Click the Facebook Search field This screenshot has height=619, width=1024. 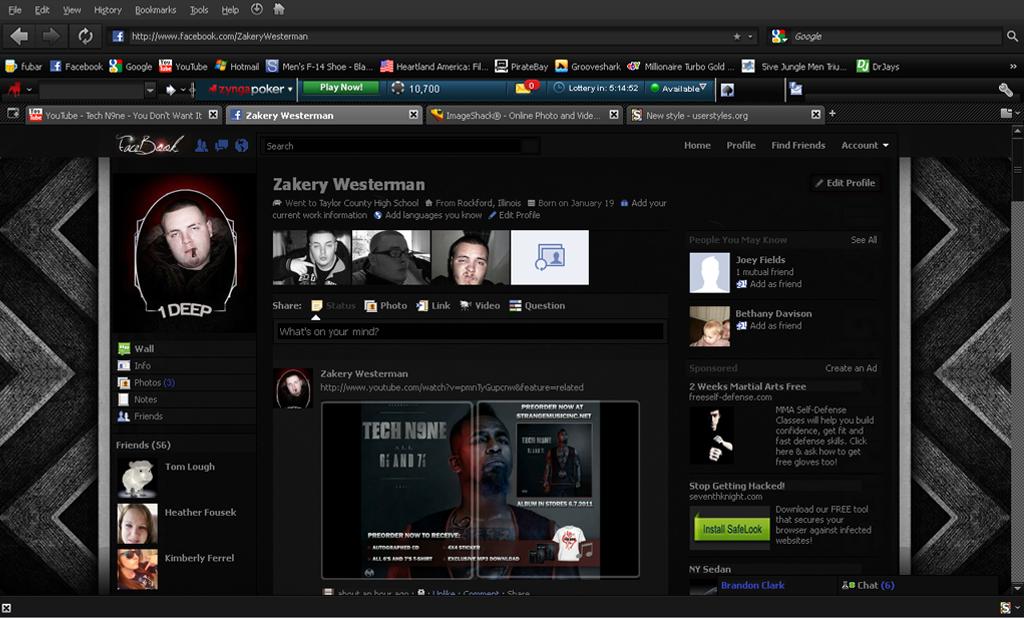tap(400, 146)
